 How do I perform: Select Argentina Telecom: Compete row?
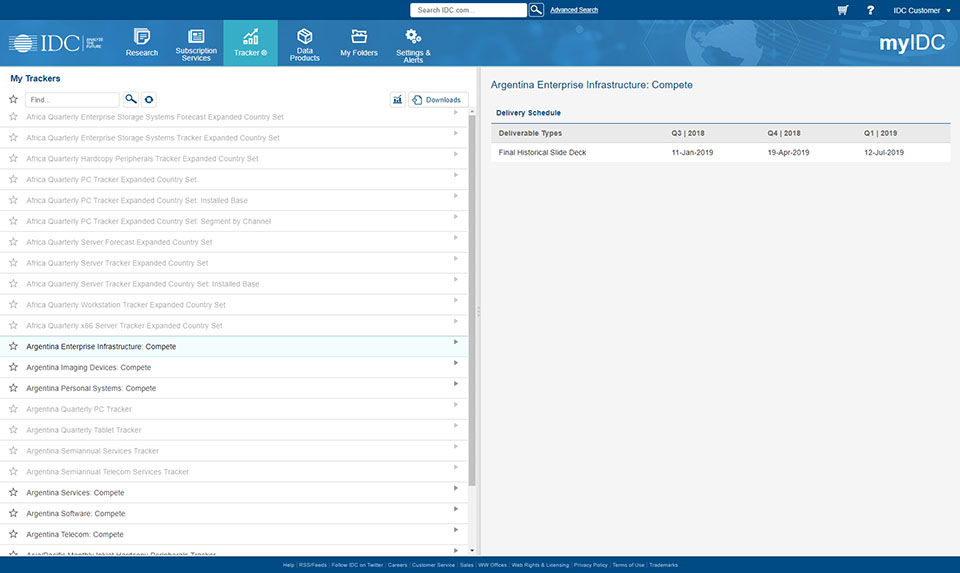point(234,534)
